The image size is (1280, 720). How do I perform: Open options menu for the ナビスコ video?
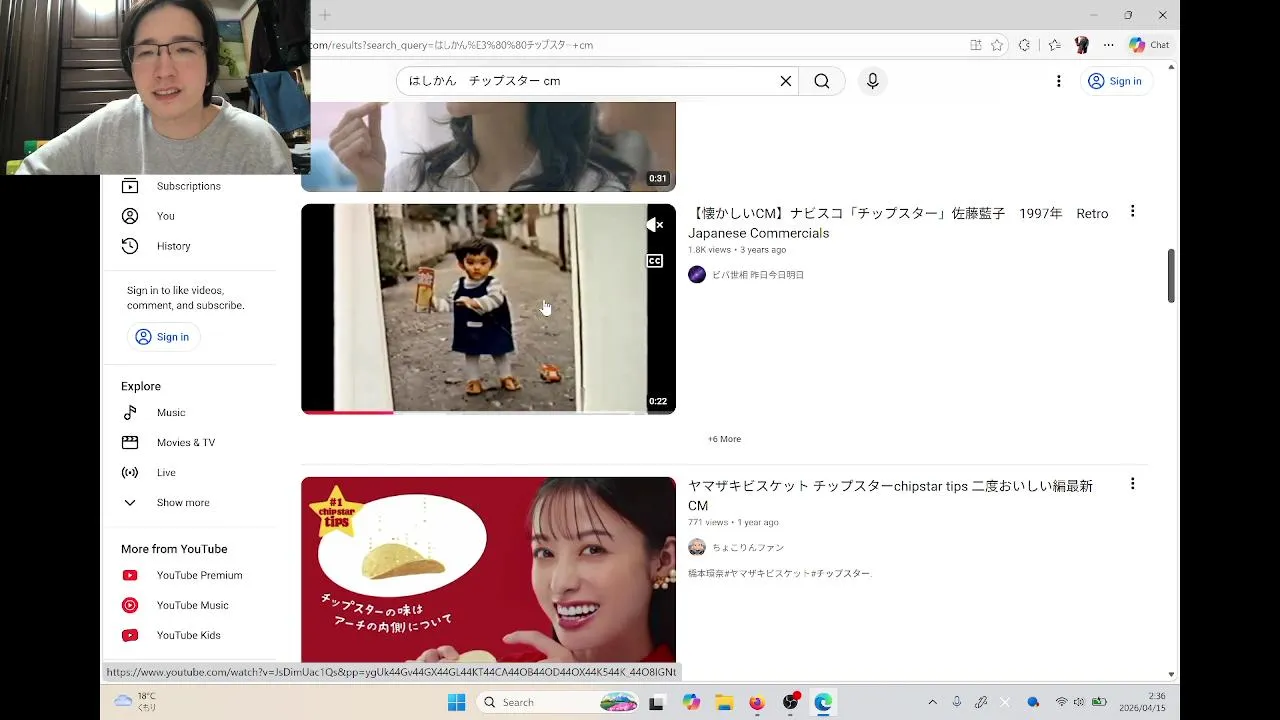point(1132,212)
